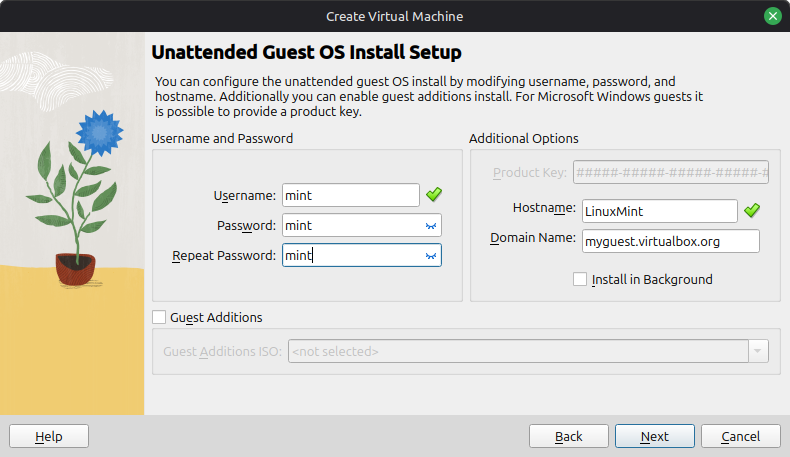Click the green checkmark beside Hostname

pyautogui.click(x=752, y=210)
